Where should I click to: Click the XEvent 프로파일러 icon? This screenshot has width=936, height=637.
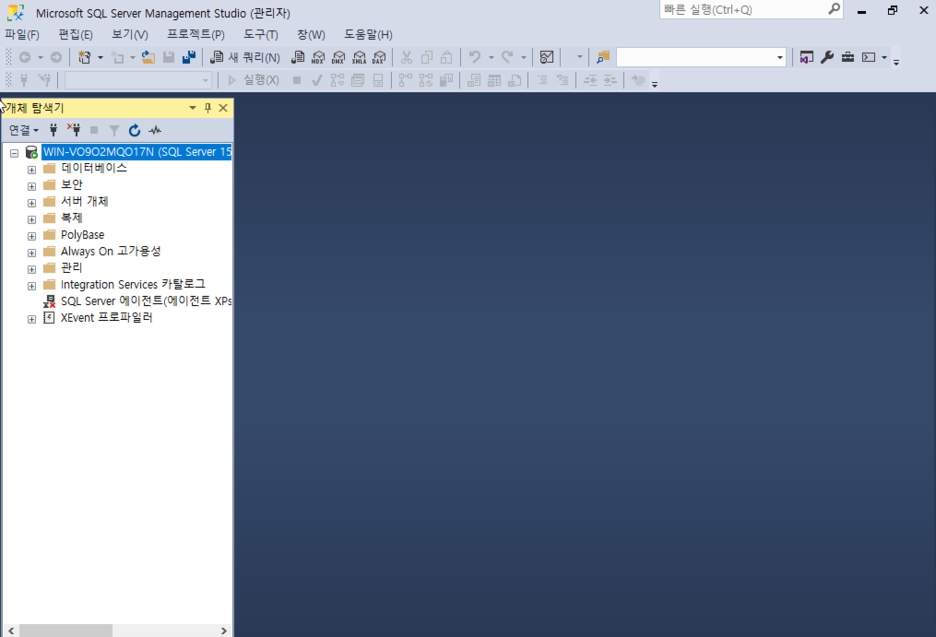(x=49, y=318)
